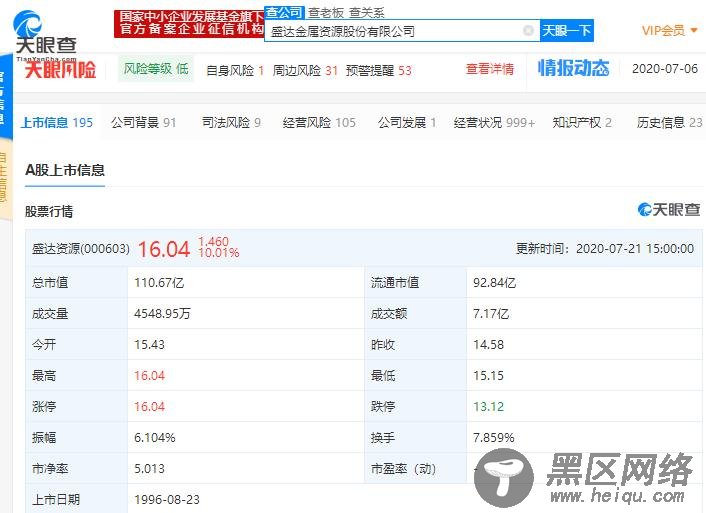Click the 7.859% turnover rate value

(x=493, y=438)
